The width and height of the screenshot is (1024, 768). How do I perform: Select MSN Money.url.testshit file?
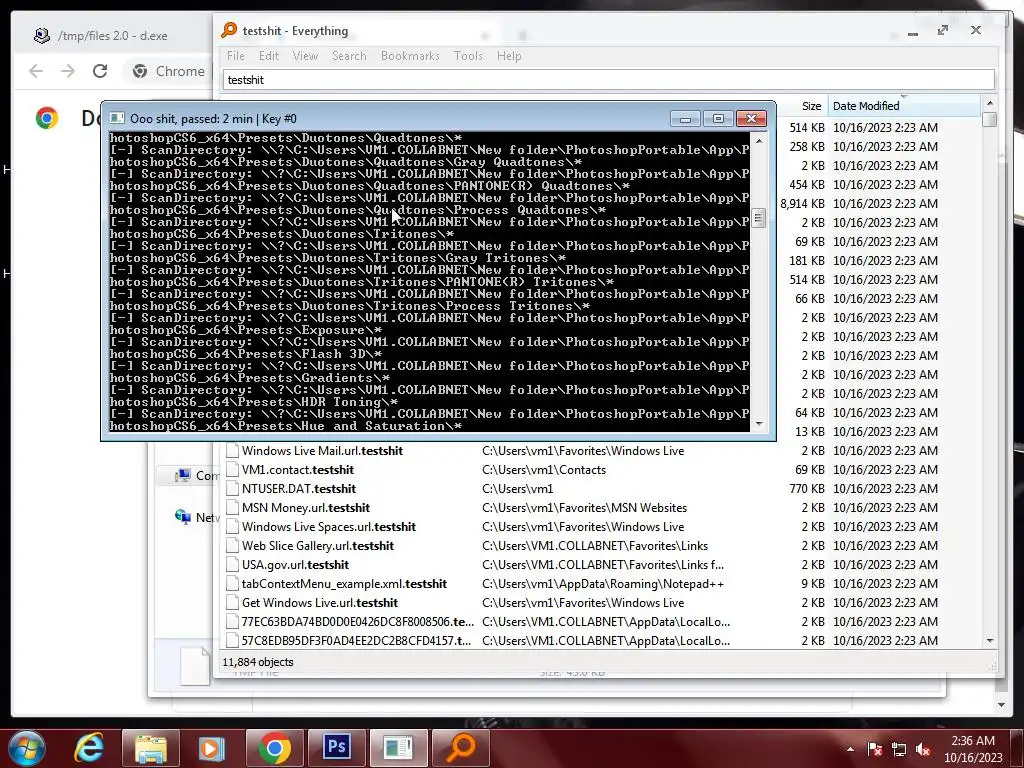[x=306, y=507]
